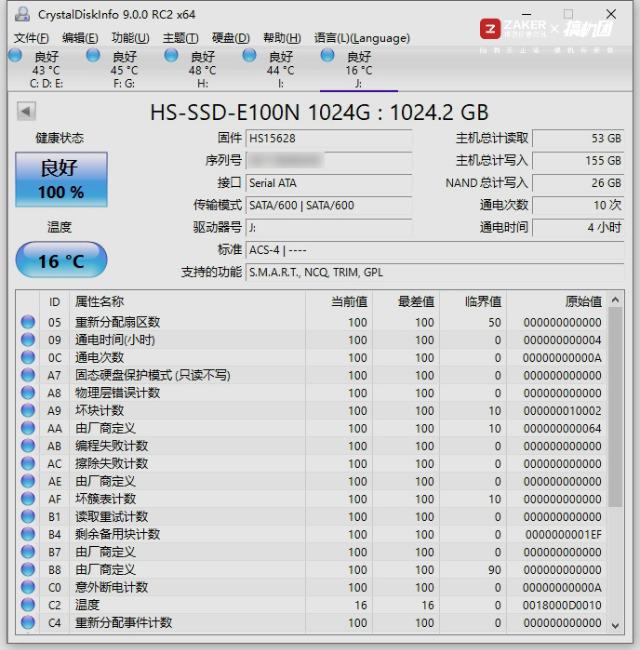
Task: Open the 编辑(E) menu
Action: (x=80, y=38)
